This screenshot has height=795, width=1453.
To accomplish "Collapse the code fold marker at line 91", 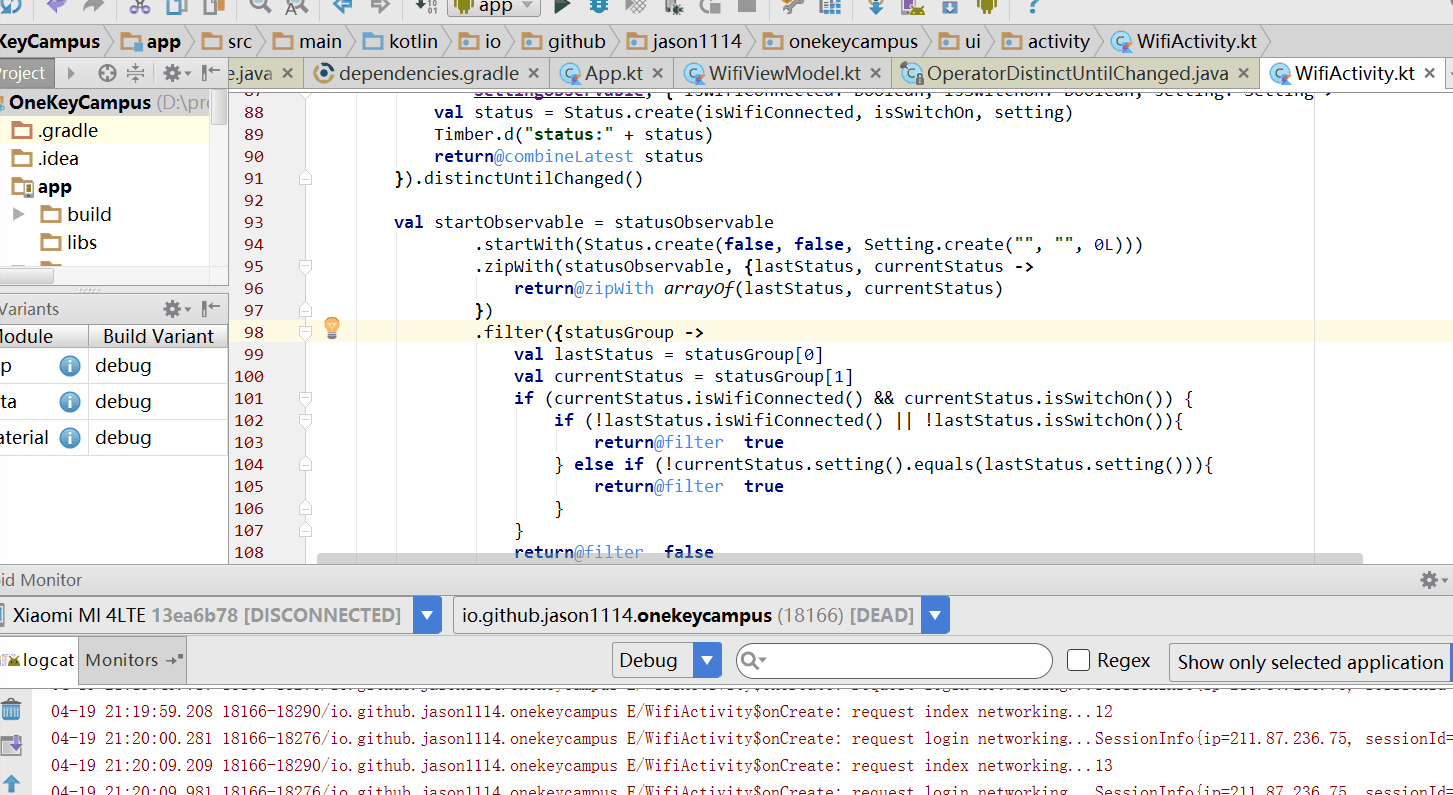I will pyautogui.click(x=306, y=179).
